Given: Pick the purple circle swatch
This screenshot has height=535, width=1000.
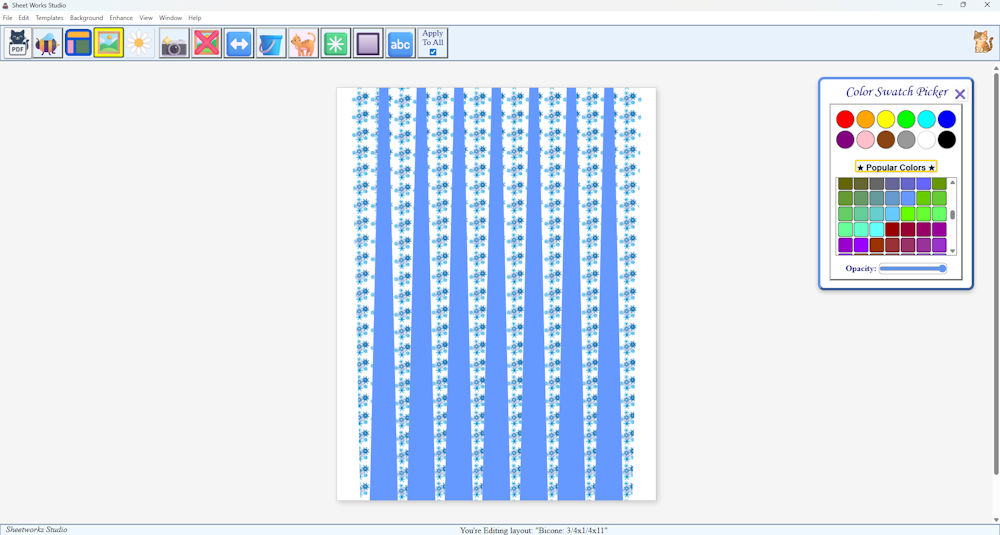Looking at the screenshot, I should point(845,140).
